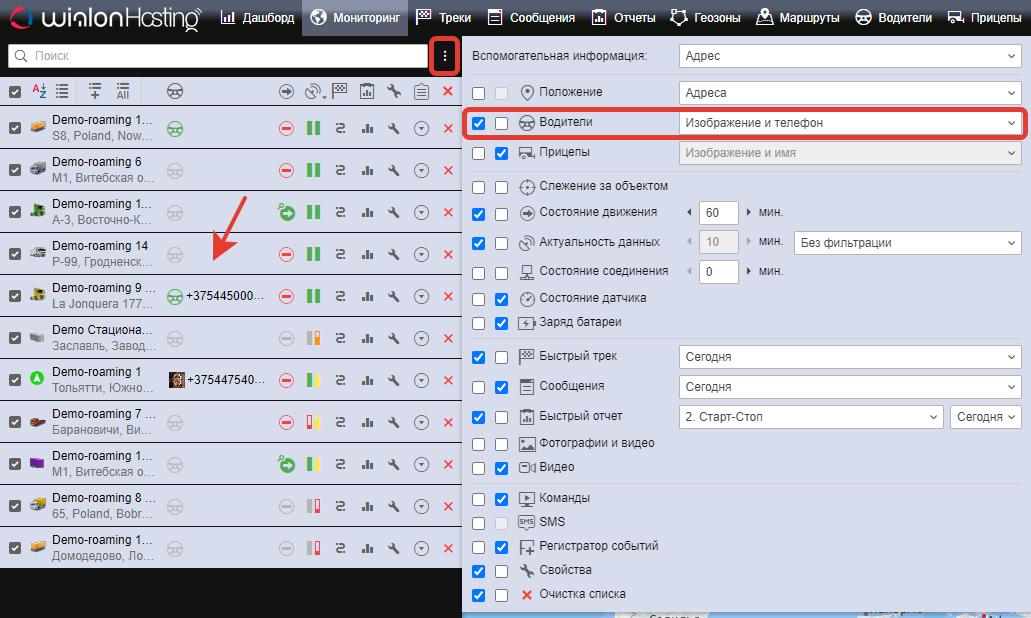
Task: Click Demo-roaming 14 unit name
Action: click(100, 246)
